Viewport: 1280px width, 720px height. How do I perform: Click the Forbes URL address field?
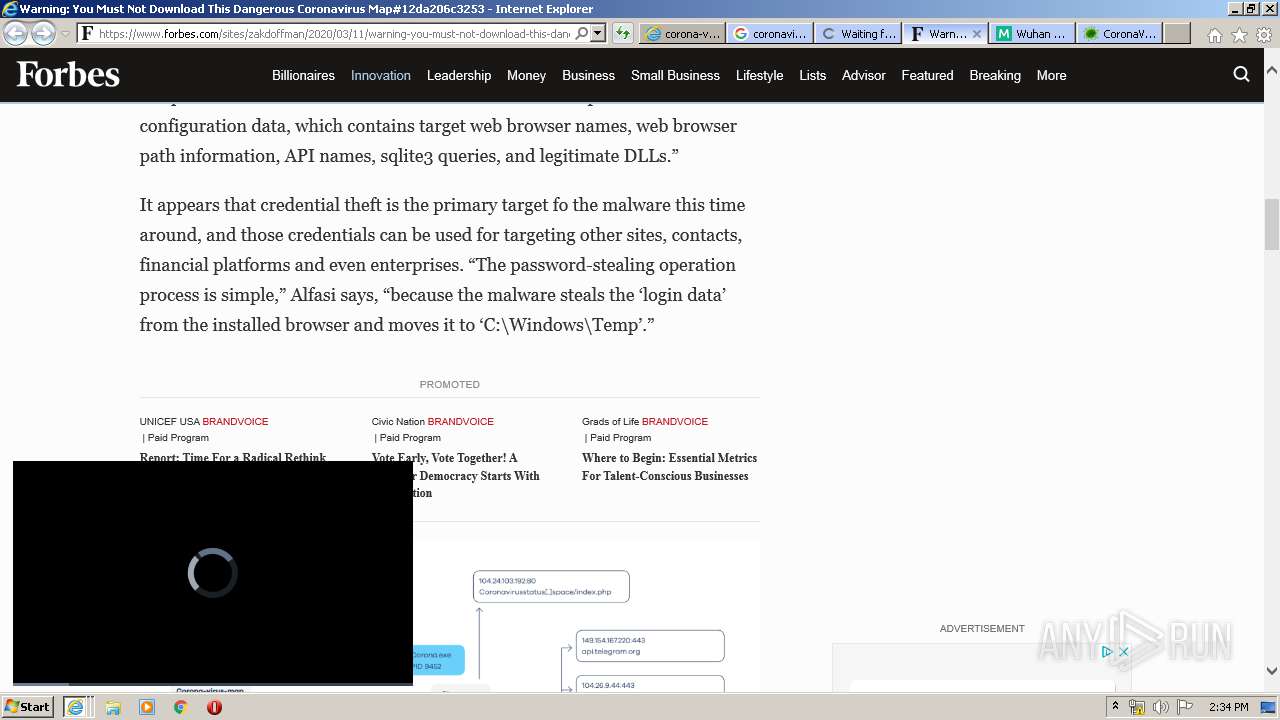pyautogui.click(x=334, y=33)
